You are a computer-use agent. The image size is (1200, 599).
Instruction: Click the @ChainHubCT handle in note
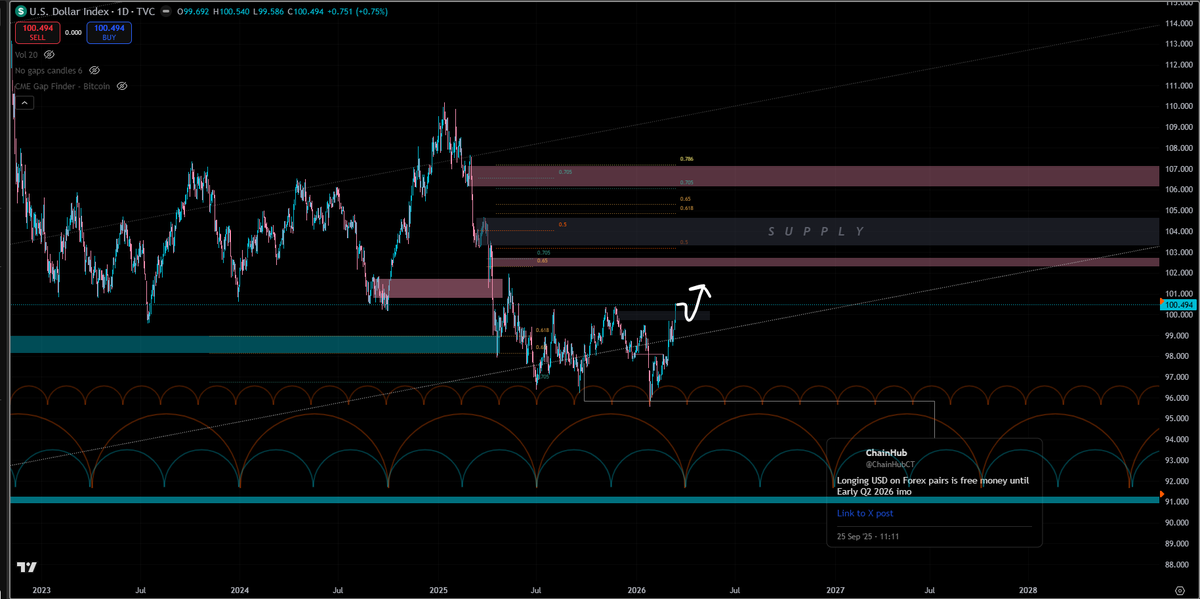(x=890, y=464)
